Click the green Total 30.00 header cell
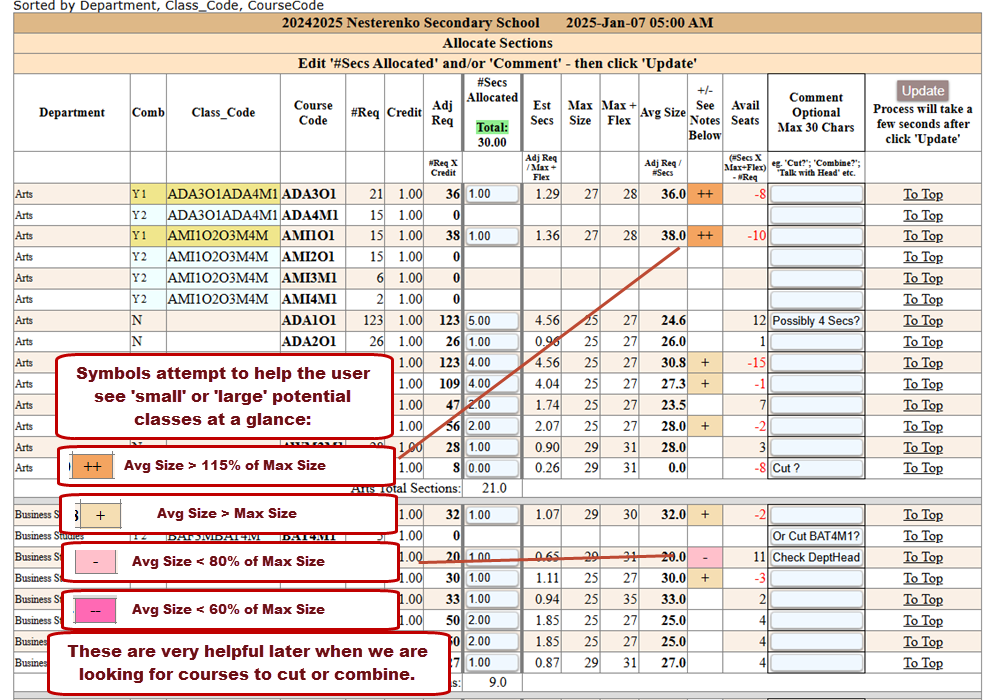 (x=492, y=134)
